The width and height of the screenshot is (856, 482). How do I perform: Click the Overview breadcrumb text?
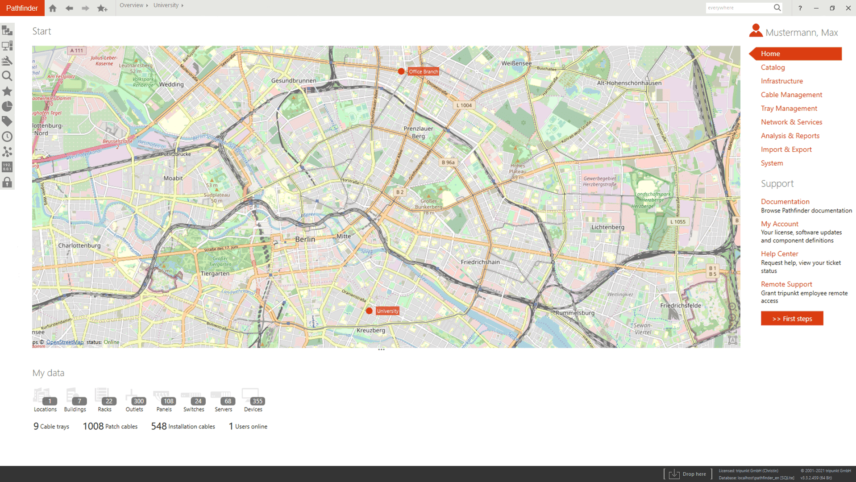pos(131,5)
